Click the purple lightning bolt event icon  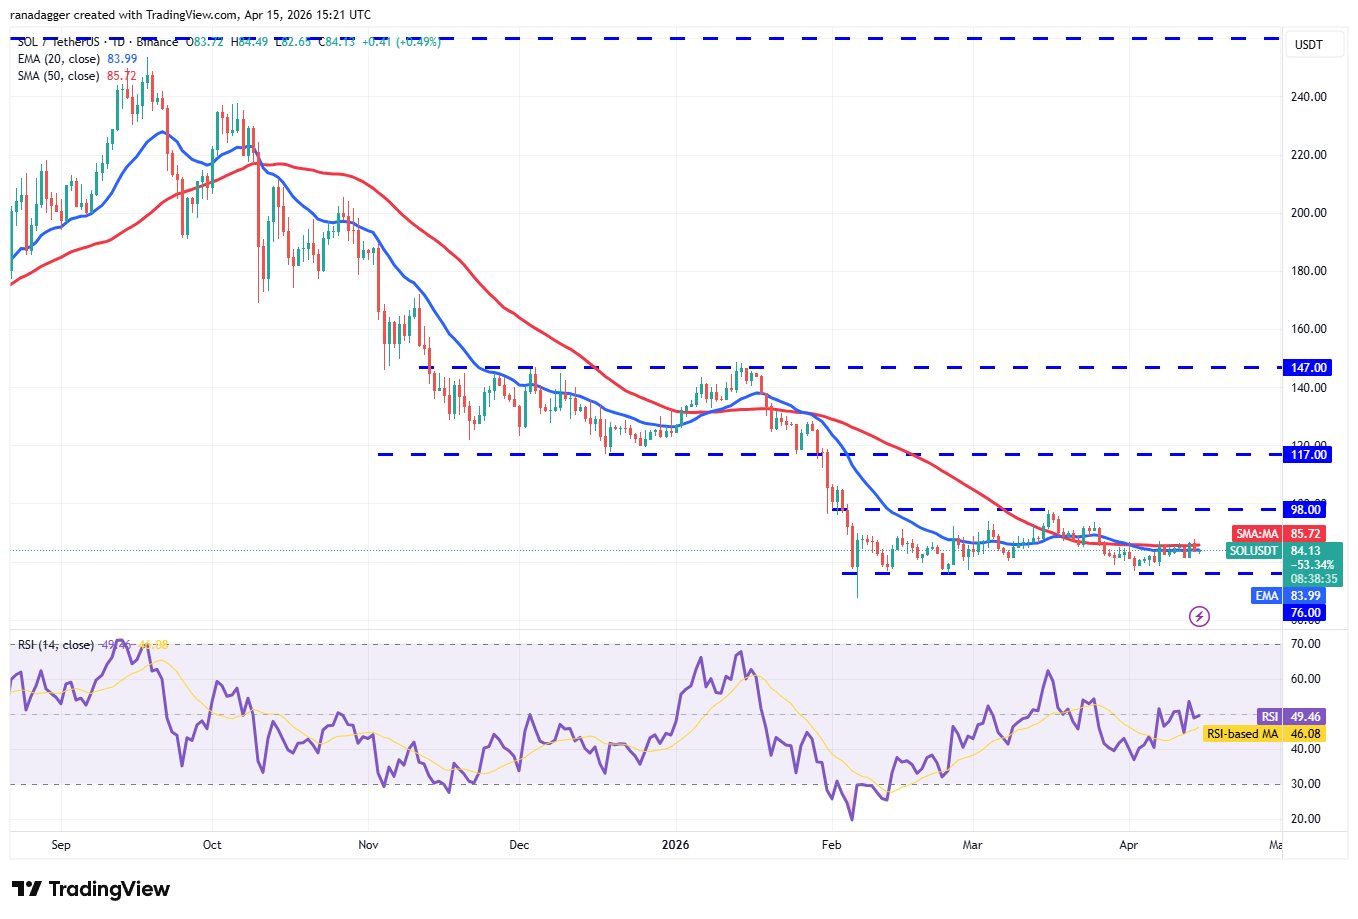point(1199,616)
